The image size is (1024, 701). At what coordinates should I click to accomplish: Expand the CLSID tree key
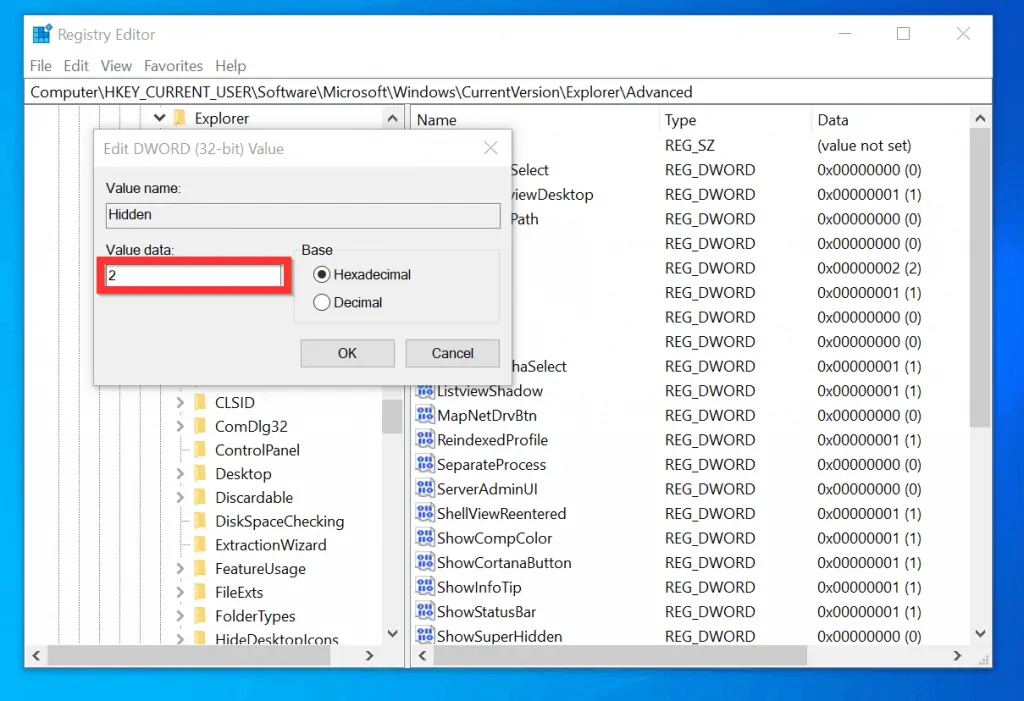point(180,403)
